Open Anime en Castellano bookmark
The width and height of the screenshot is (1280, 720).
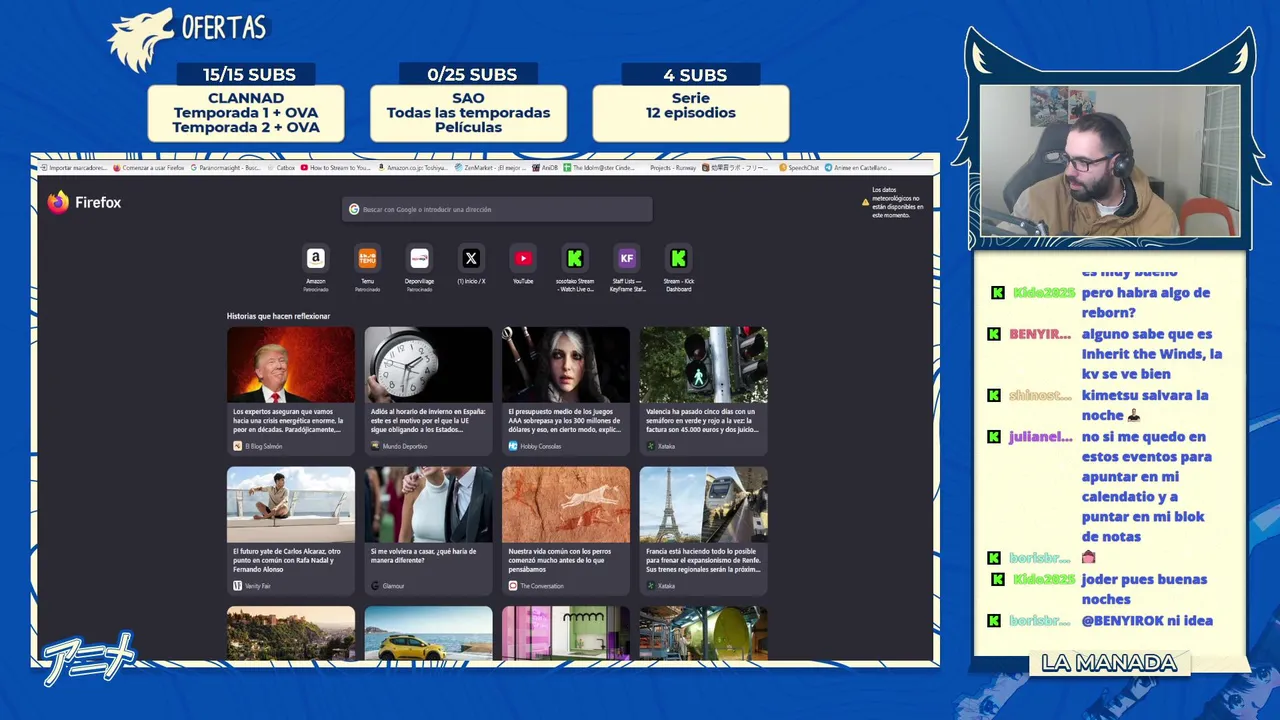[x=859, y=168]
